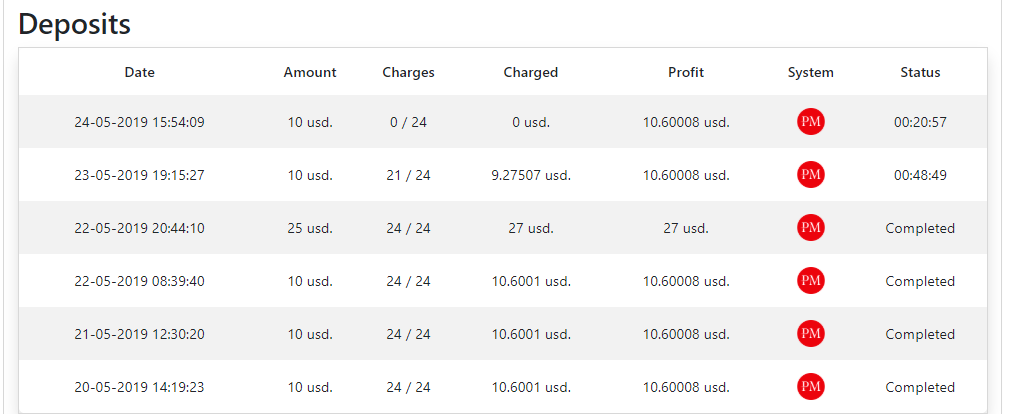Click the 27 usd. profit value
The height and width of the screenshot is (414, 1009).
click(x=686, y=228)
